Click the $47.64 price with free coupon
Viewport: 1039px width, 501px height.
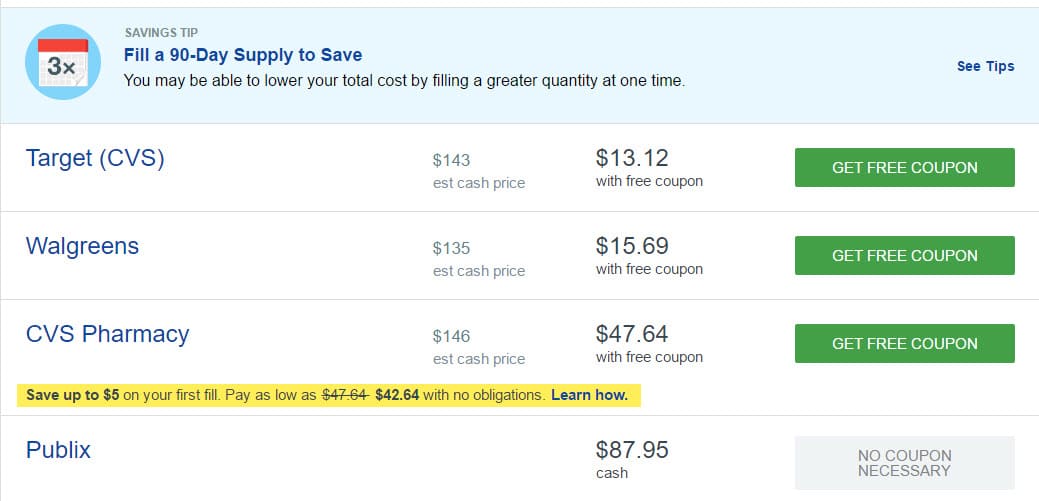click(x=632, y=333)
